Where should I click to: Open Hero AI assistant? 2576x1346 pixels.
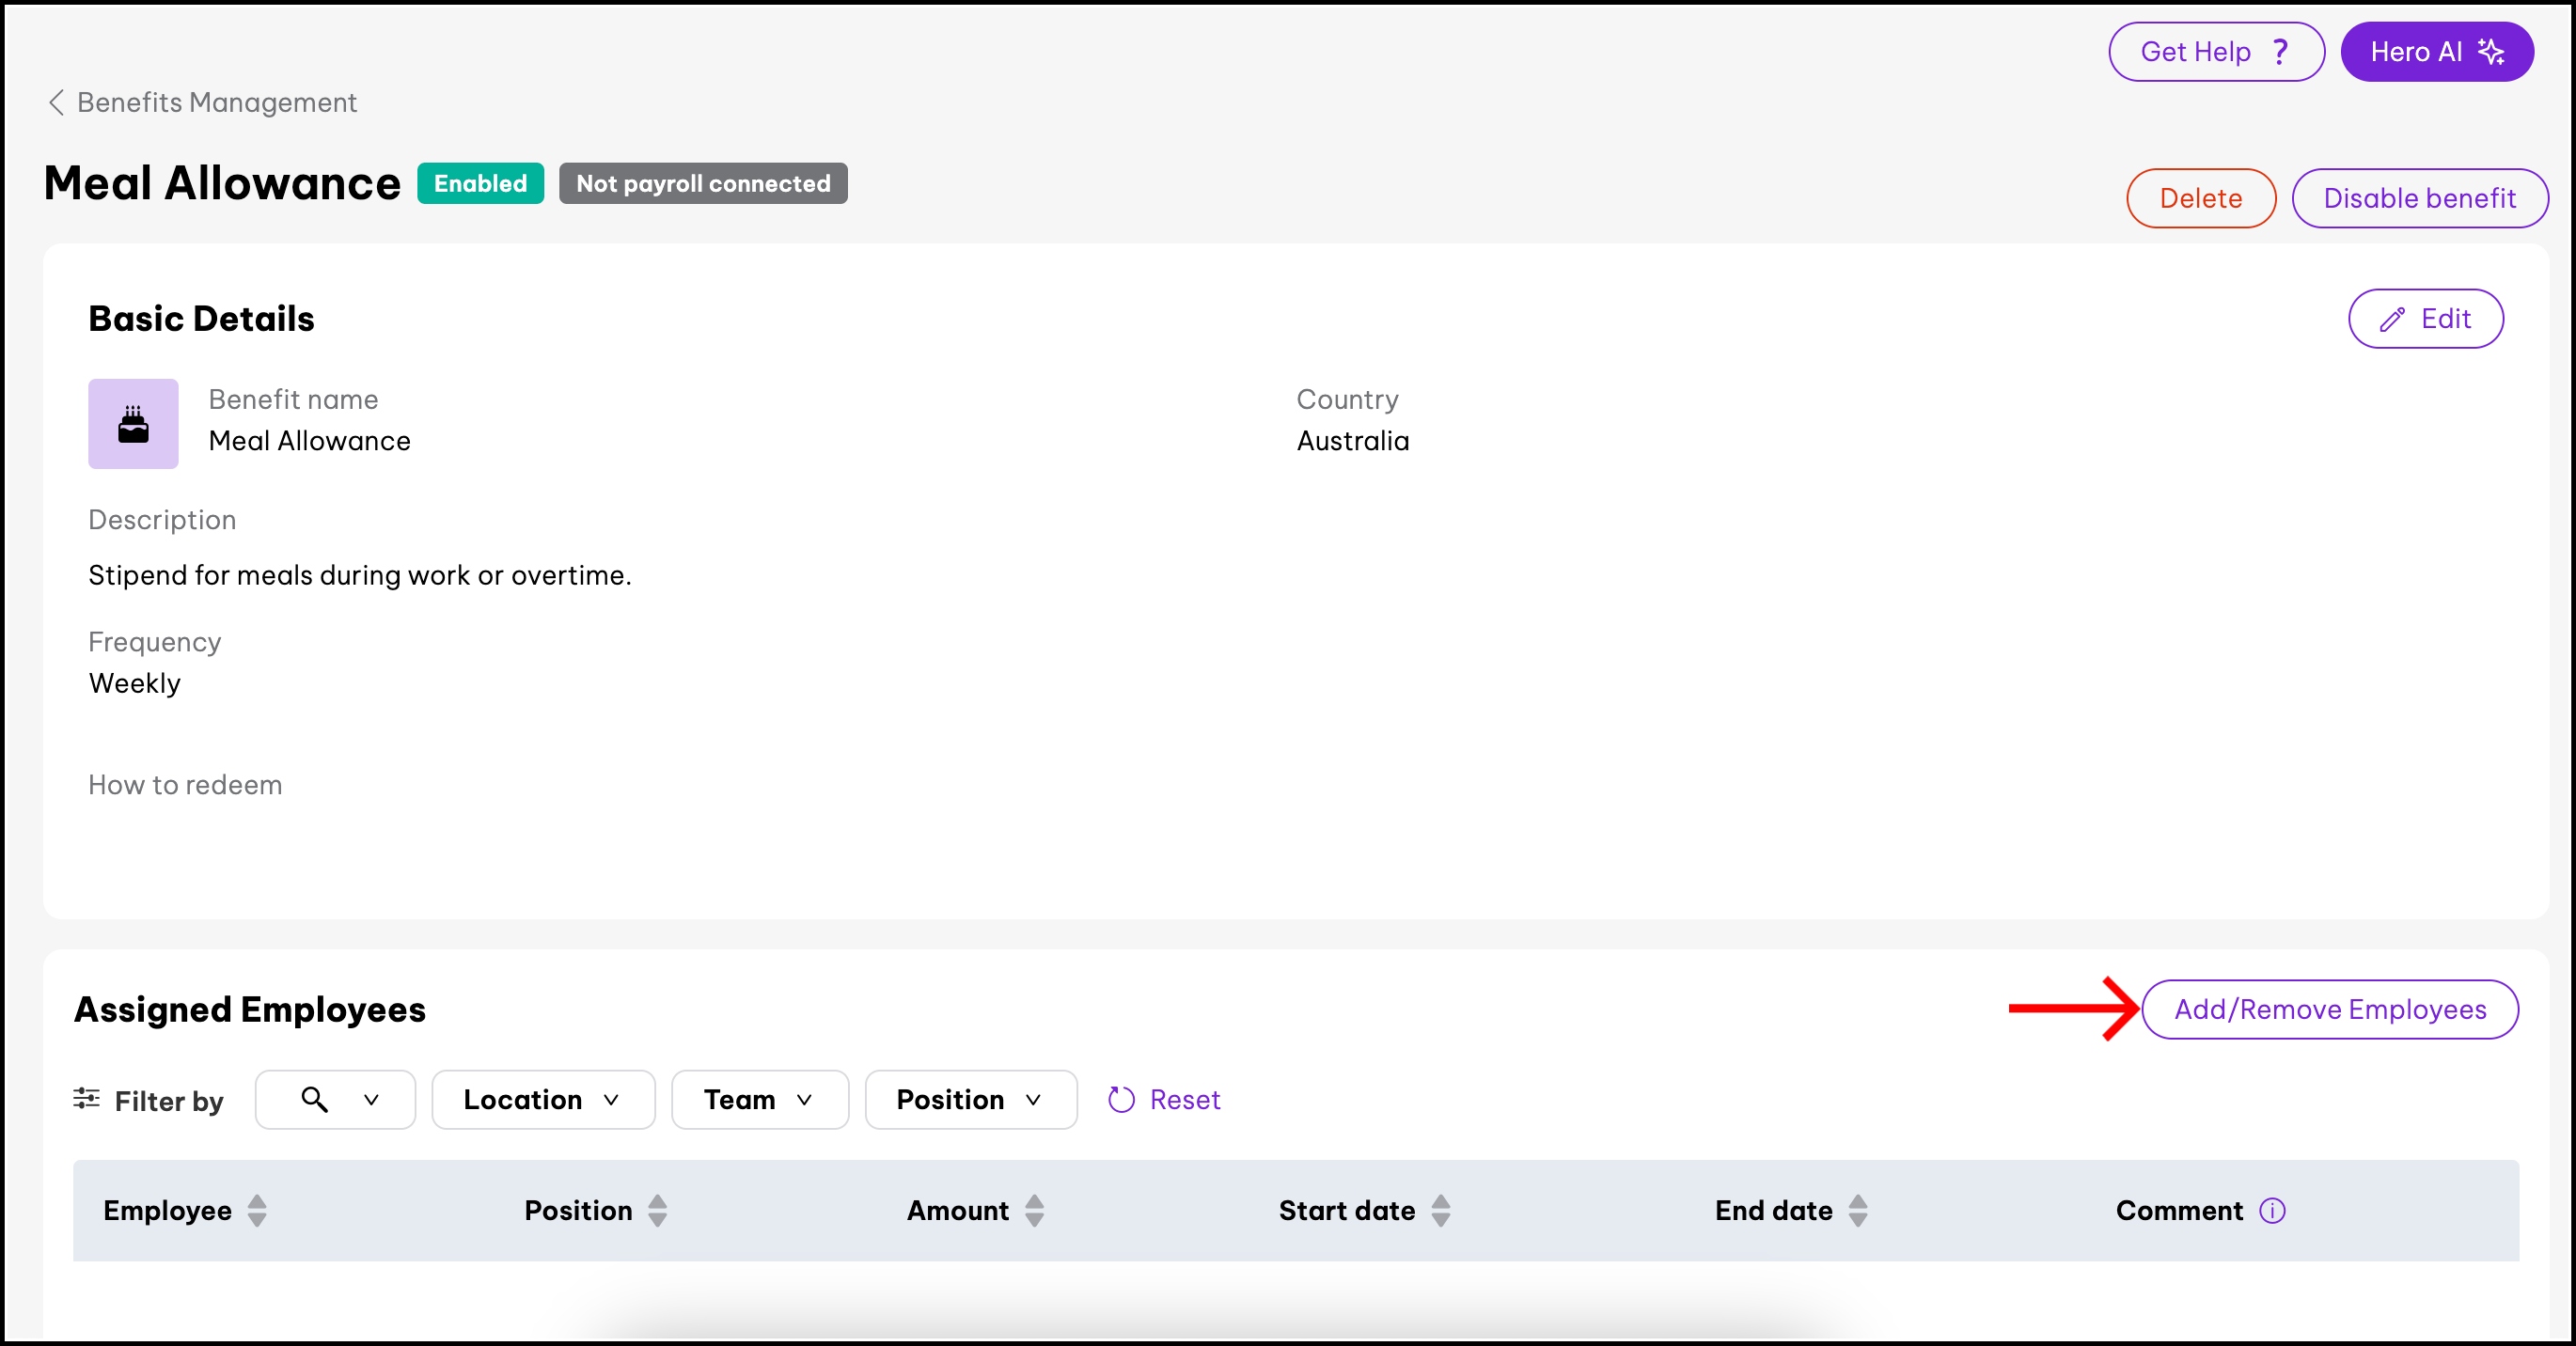click(x=2436, y=52)
